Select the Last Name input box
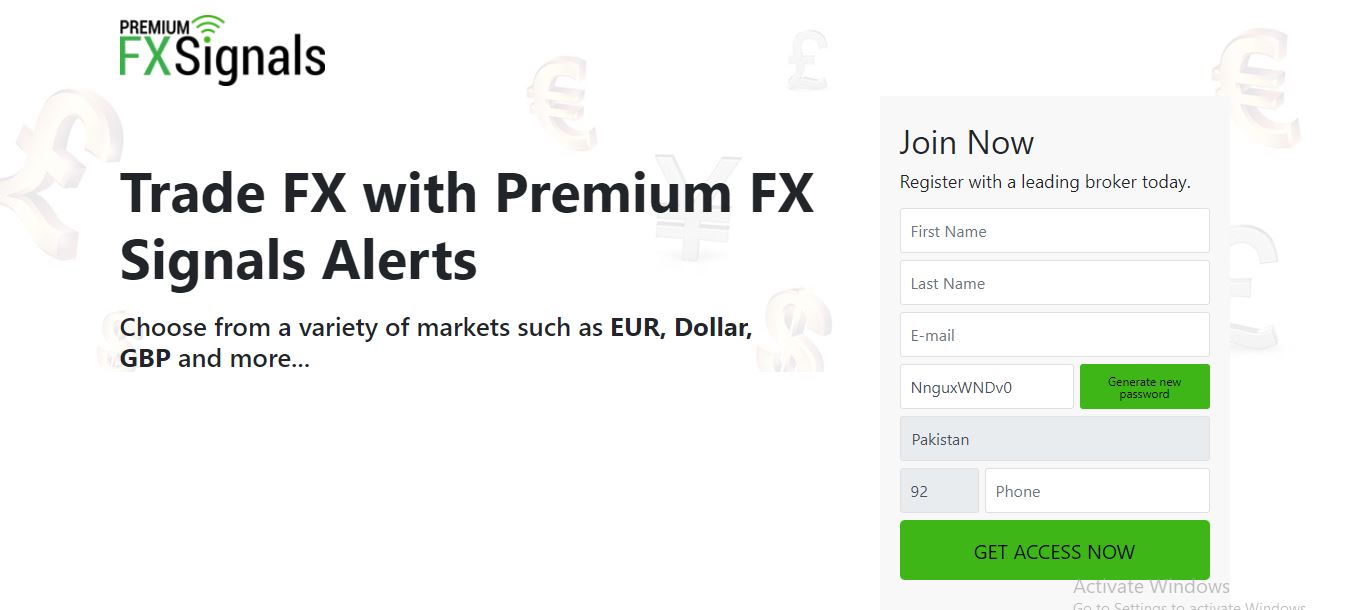The height and width of the screenshot is (610, 1349). click(1054, 283)
